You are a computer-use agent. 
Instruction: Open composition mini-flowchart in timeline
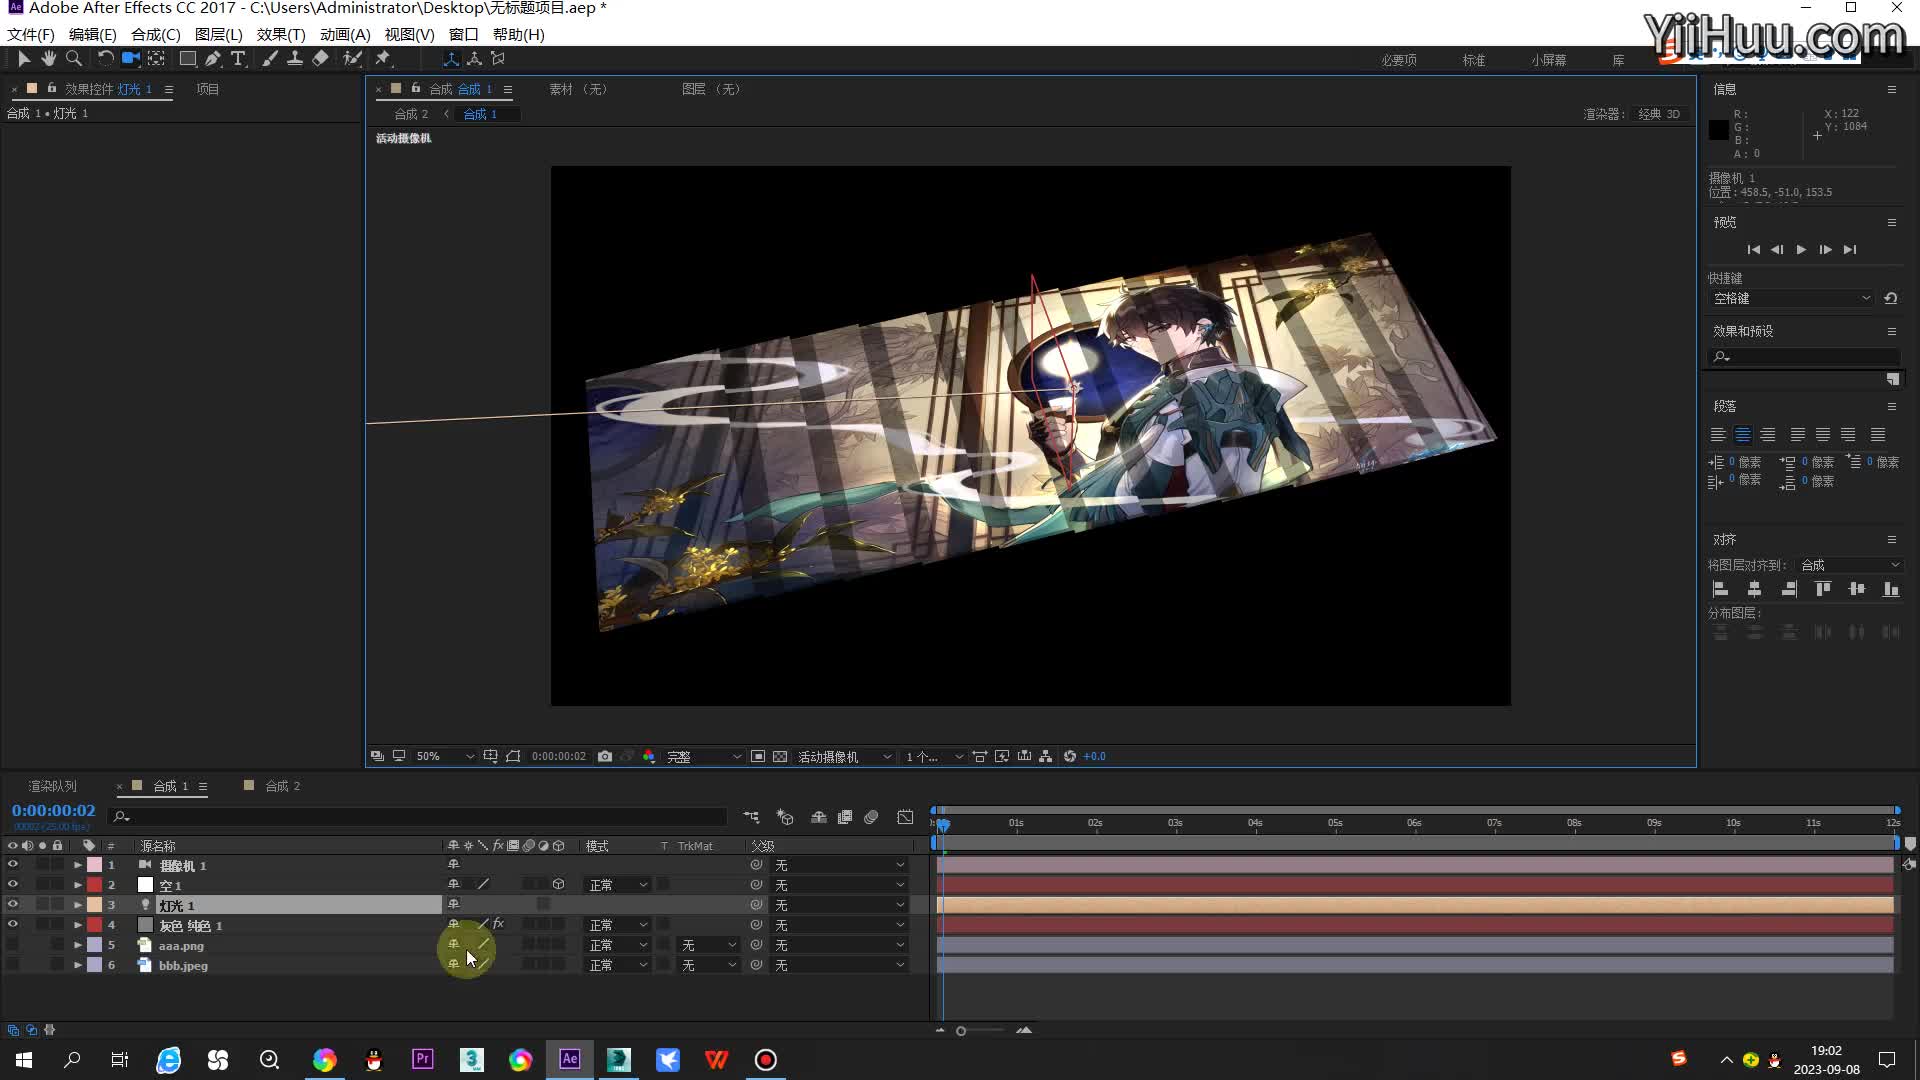tap(752, 817)
